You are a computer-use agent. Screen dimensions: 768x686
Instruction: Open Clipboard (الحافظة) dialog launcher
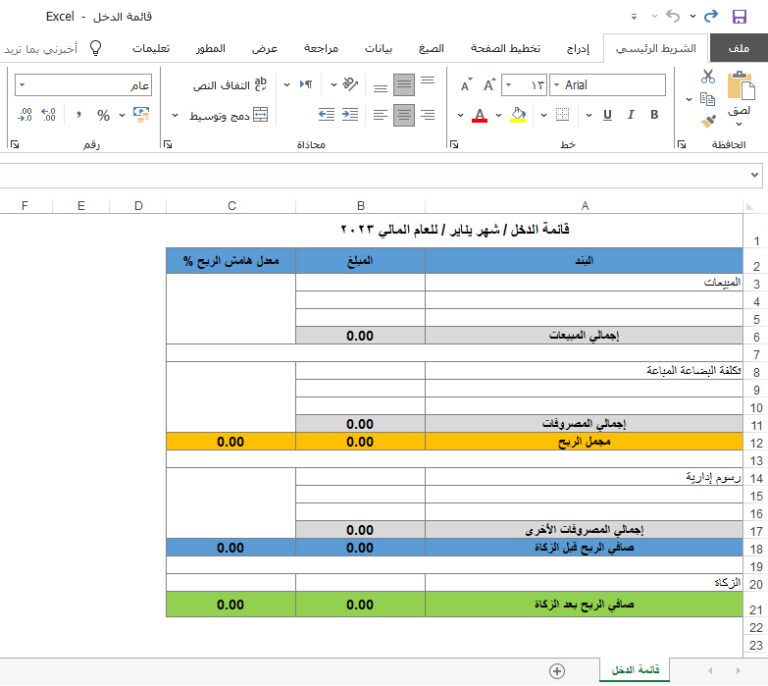point(681,144)
